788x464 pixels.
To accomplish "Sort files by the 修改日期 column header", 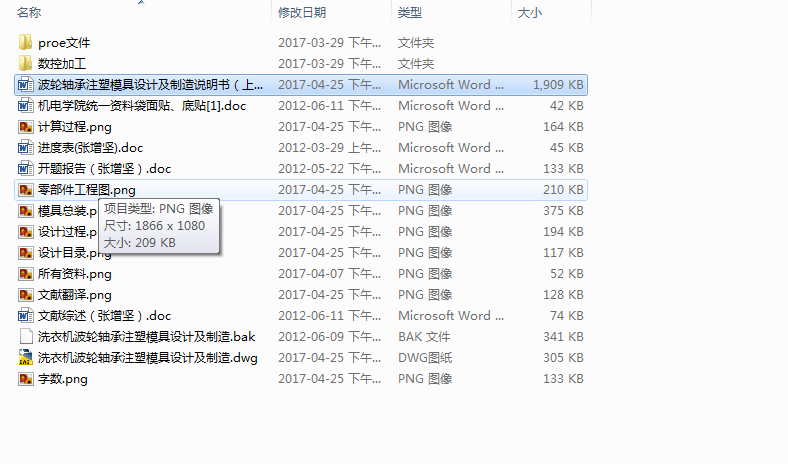I will coord(302,13).
